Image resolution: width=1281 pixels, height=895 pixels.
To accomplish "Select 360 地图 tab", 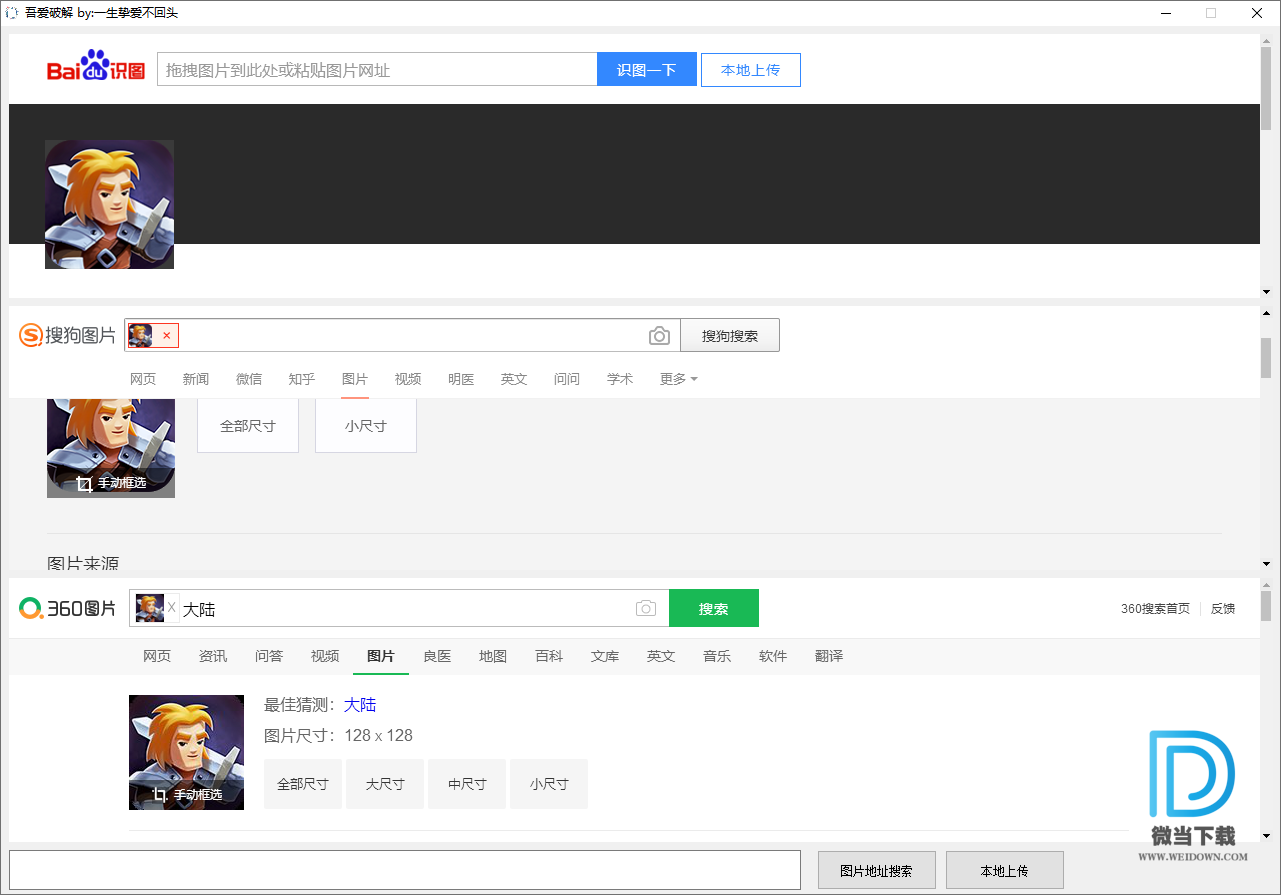I will [x=493, y=656].
